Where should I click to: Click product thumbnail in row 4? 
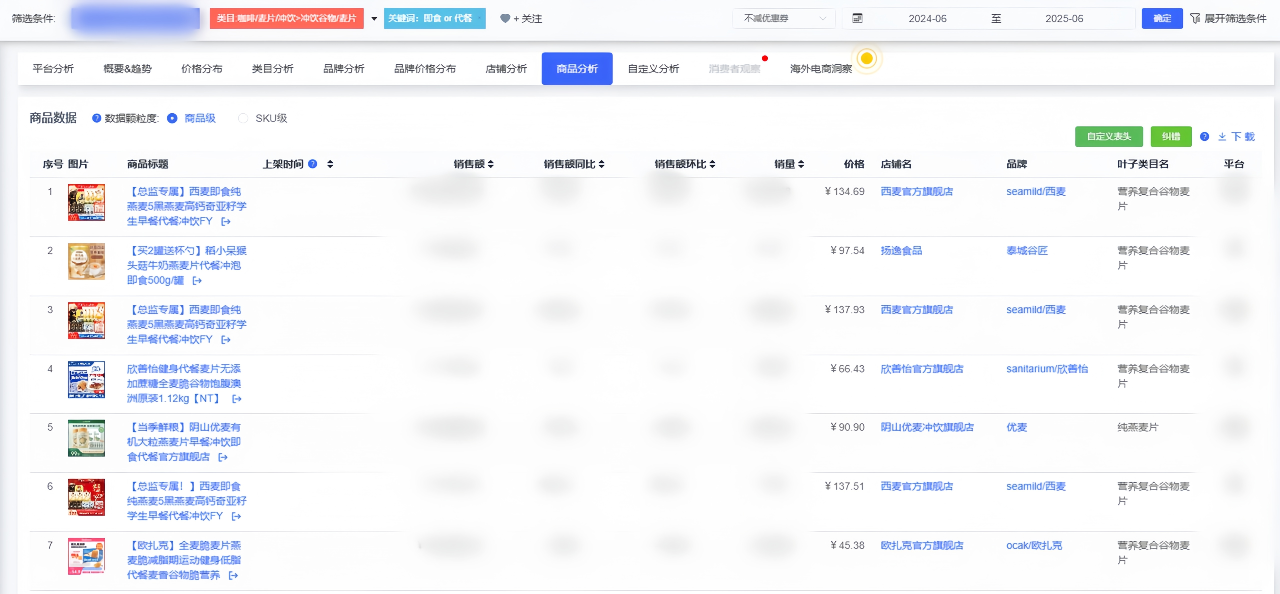click(86, 380)
